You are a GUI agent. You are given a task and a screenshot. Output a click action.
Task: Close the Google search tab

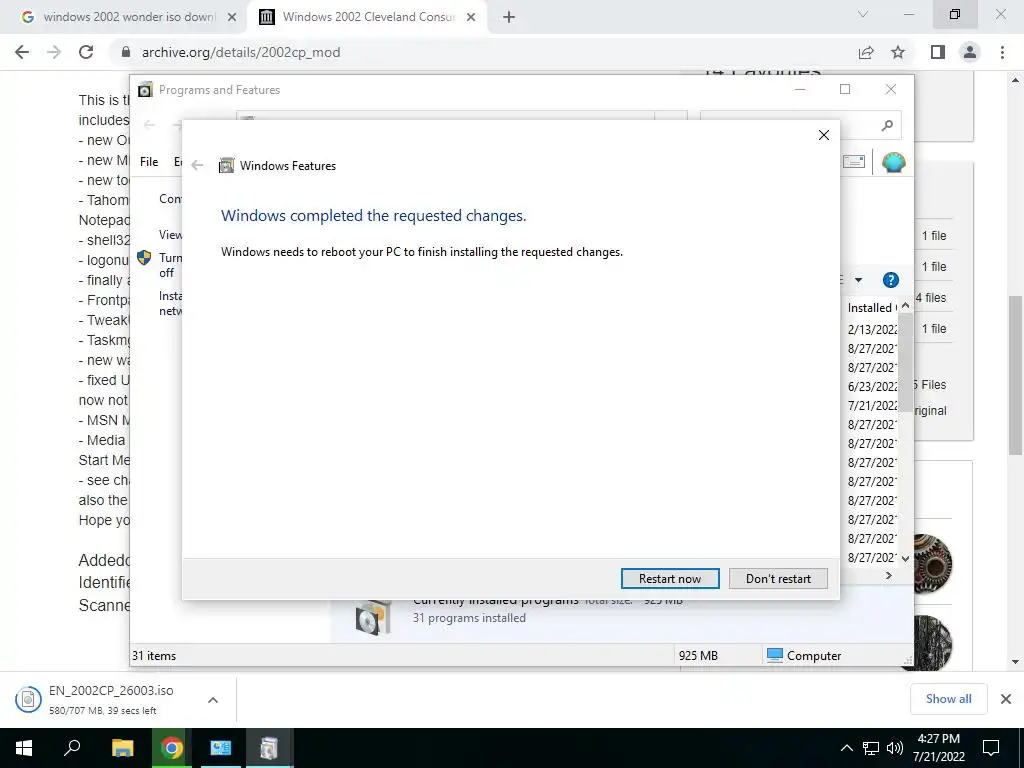point(232,18)
